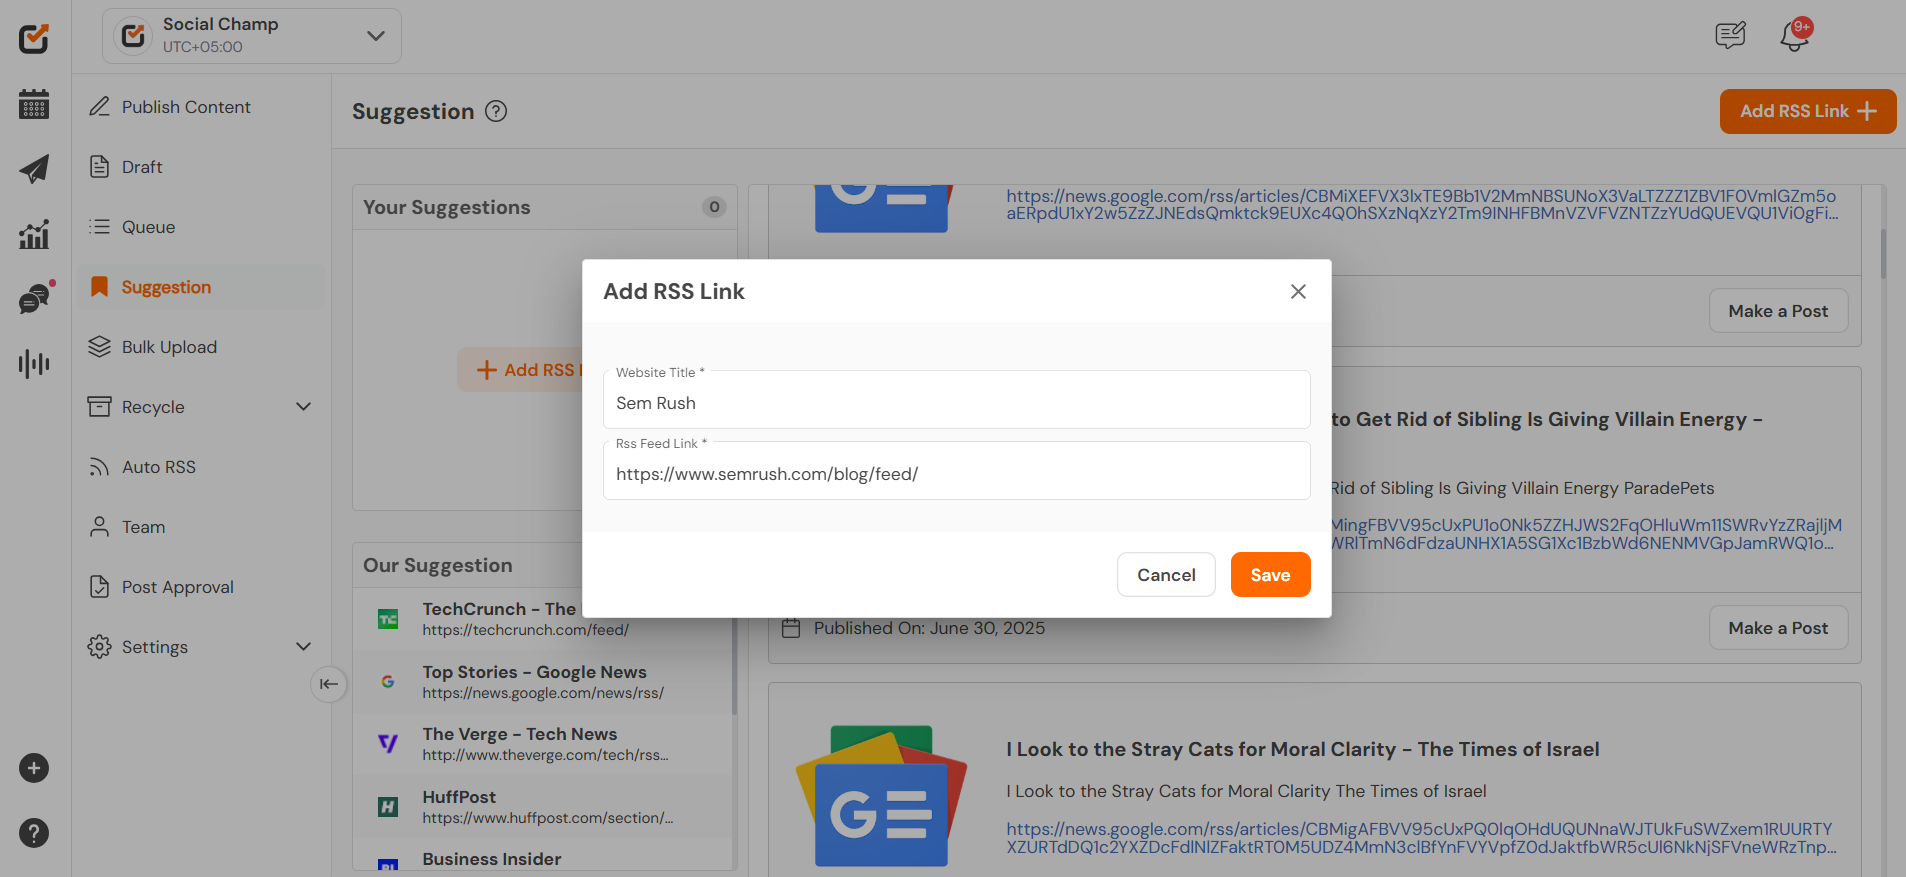Select the HuffPost feed row
The height and width of the screenshot is (877, 1906).
[x=544, y=807]
